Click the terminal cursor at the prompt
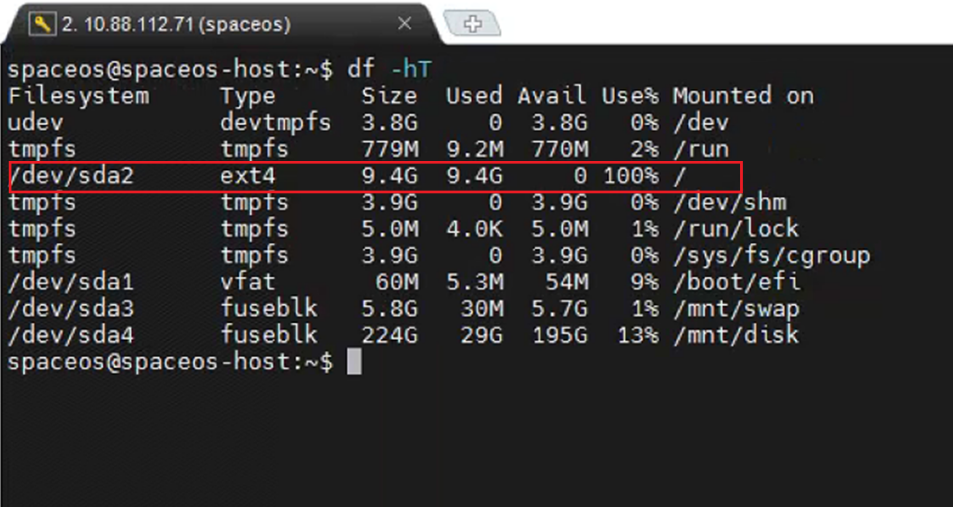This screenshot has width=953, height=507. click(x=353, y=361)
